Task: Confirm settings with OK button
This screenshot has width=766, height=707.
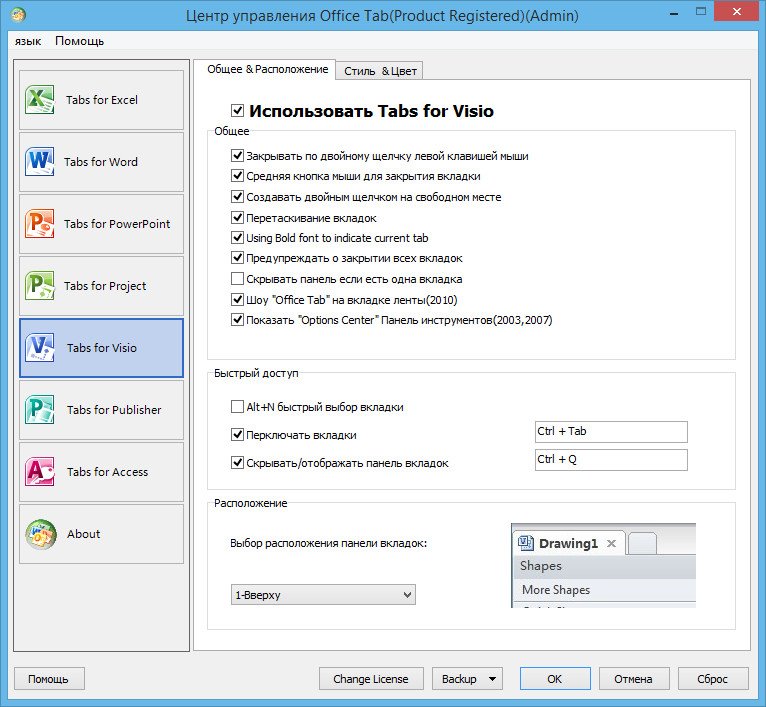Action: tap(555, 679)
